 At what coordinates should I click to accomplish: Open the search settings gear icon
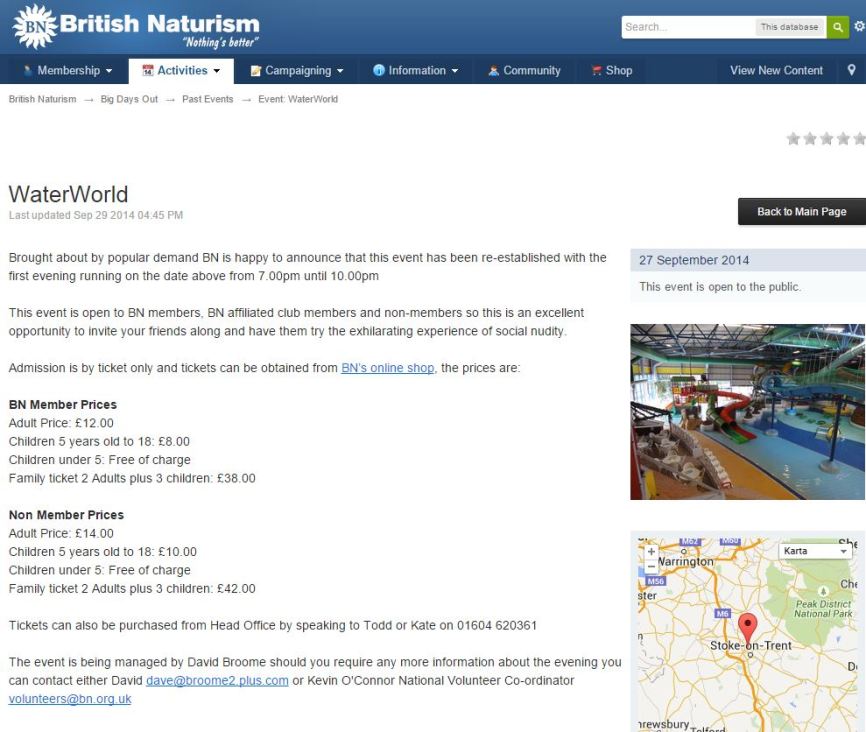click(x=859, y=27)
